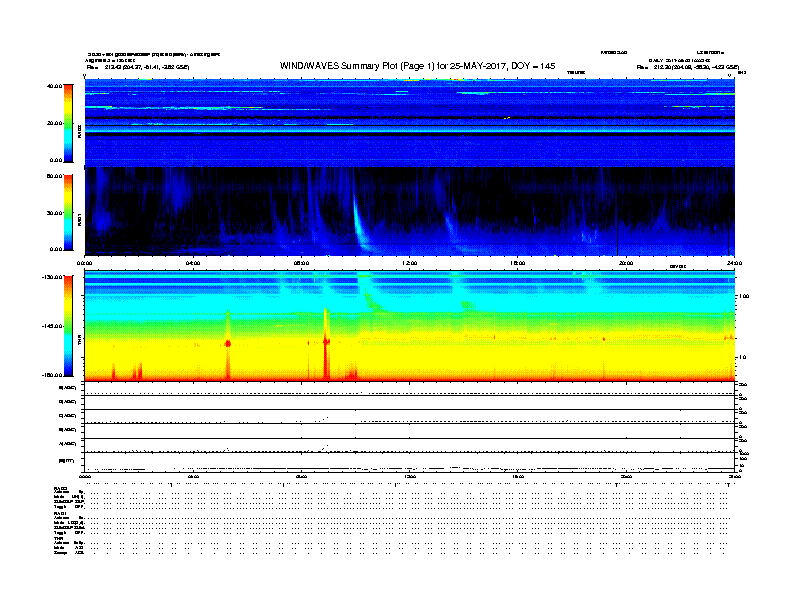Click the 40.00 tick on RAD2 scale
The height and width of the screenshot is (612, 792).
tap(52, 86)
